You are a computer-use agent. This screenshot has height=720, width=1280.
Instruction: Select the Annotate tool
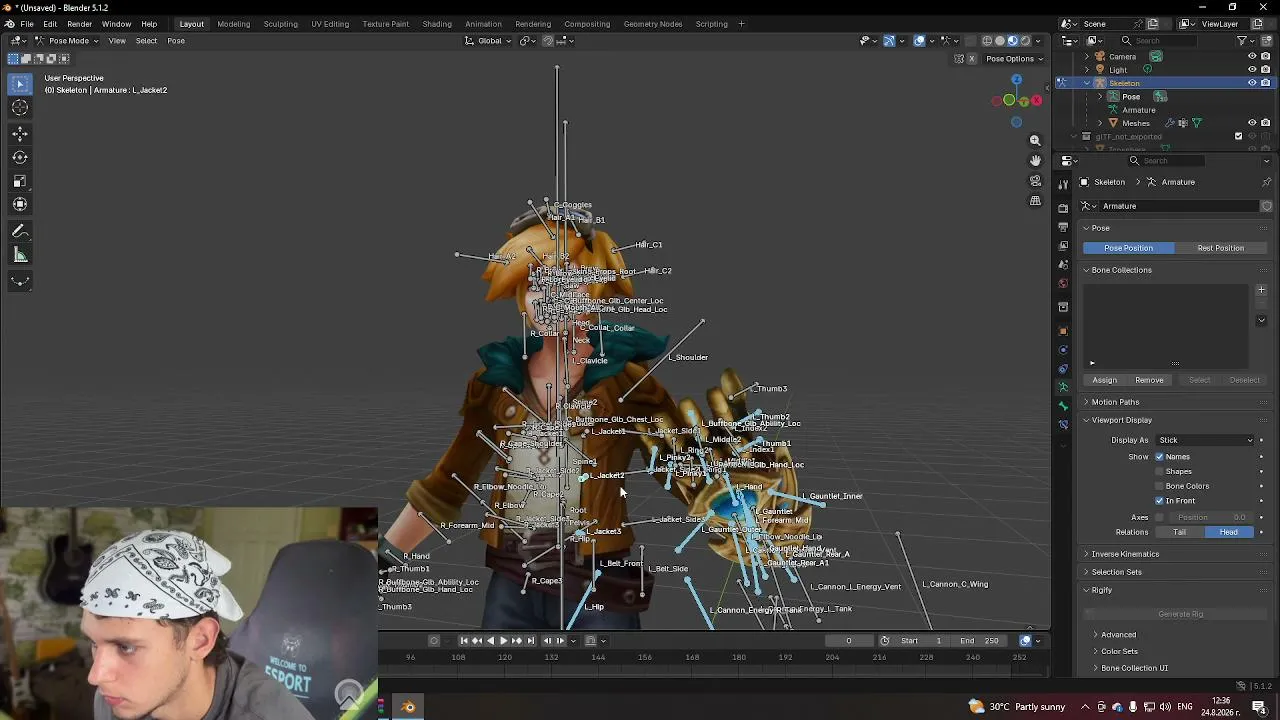[x=20, y=231]
